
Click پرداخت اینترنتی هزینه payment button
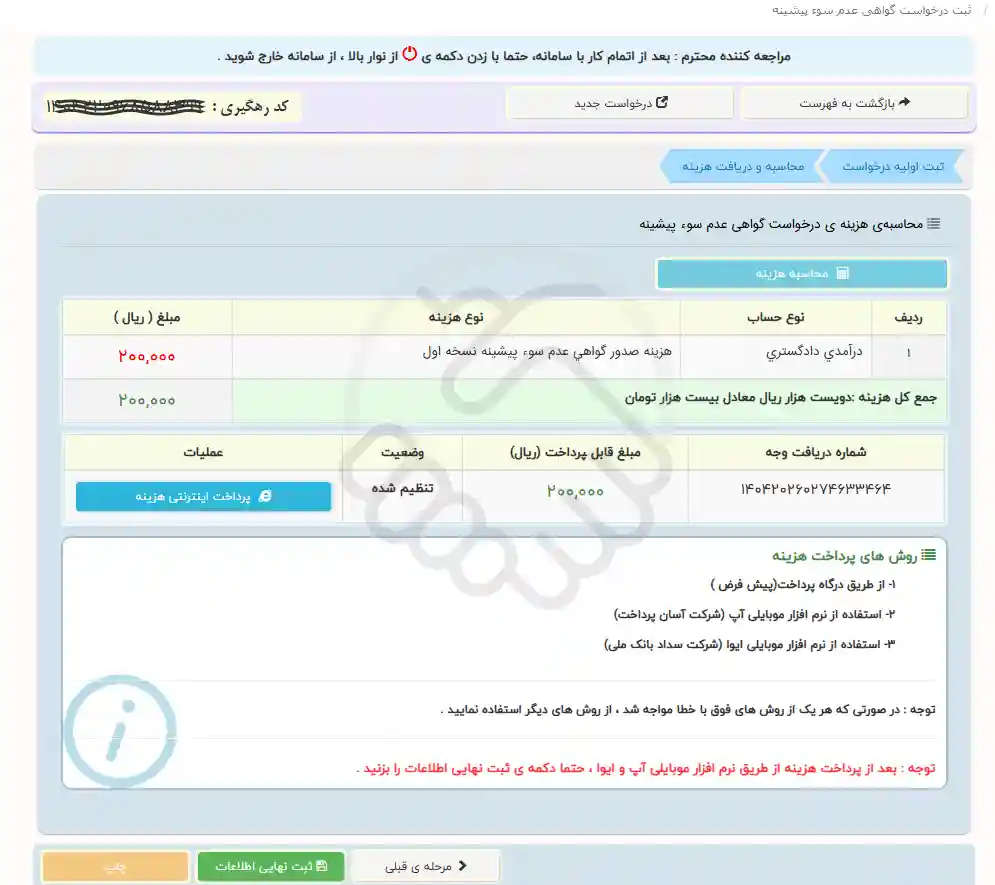coord(203,496)
